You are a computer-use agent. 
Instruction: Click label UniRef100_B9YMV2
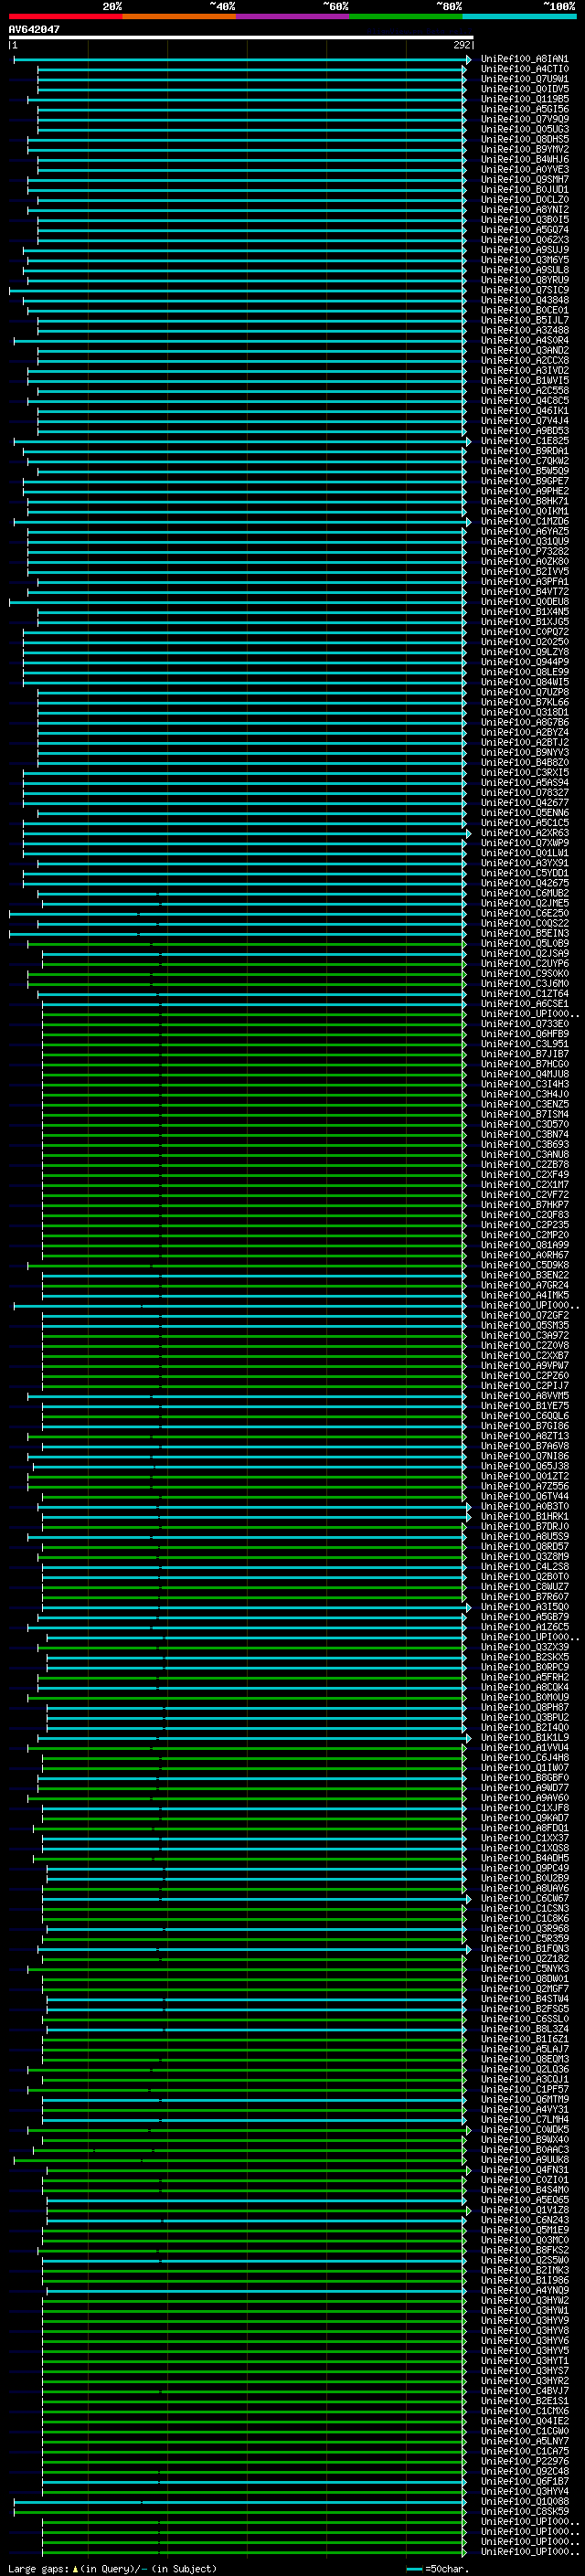[x=524, y=149]
